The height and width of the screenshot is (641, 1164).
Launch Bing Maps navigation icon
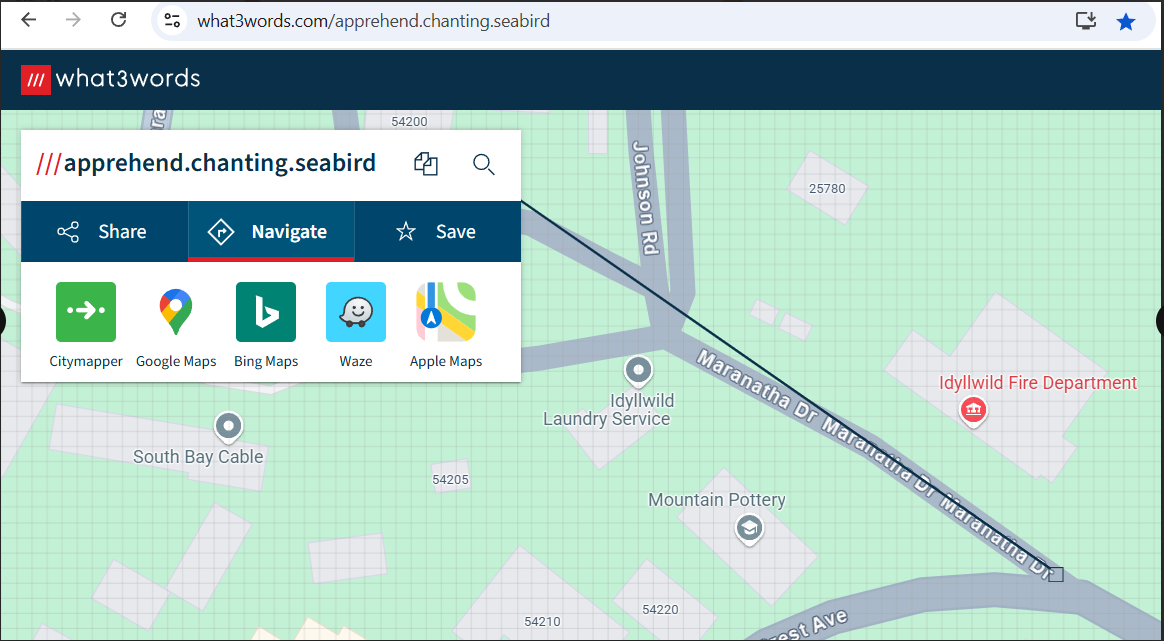pos(266,312)
